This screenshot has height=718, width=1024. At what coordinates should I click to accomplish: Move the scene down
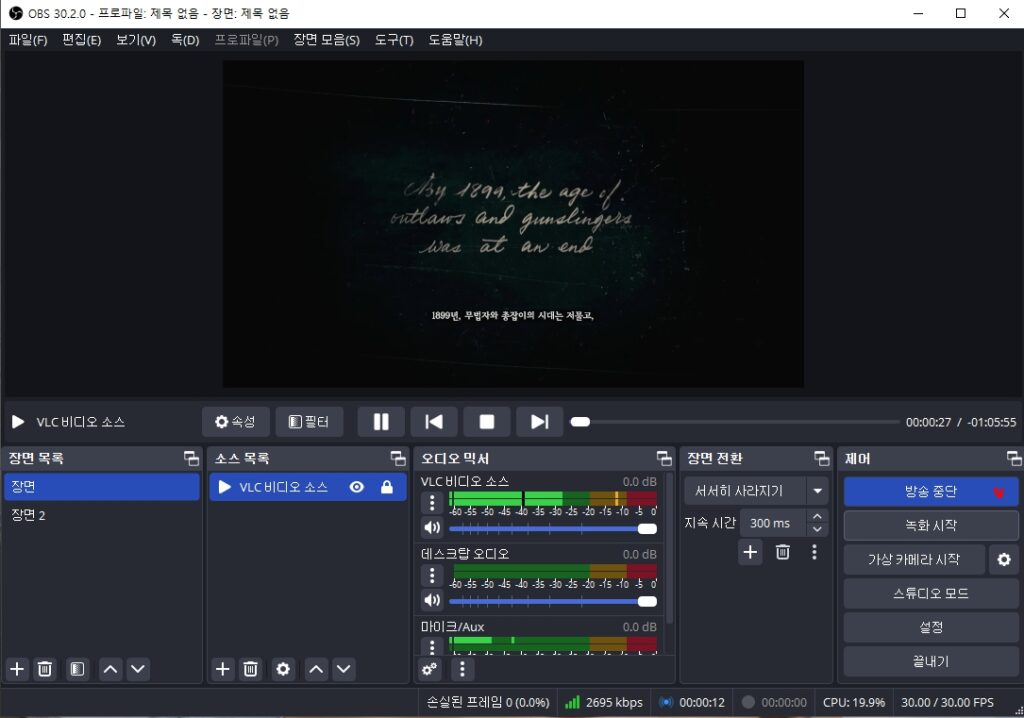[x=138, y=669]
